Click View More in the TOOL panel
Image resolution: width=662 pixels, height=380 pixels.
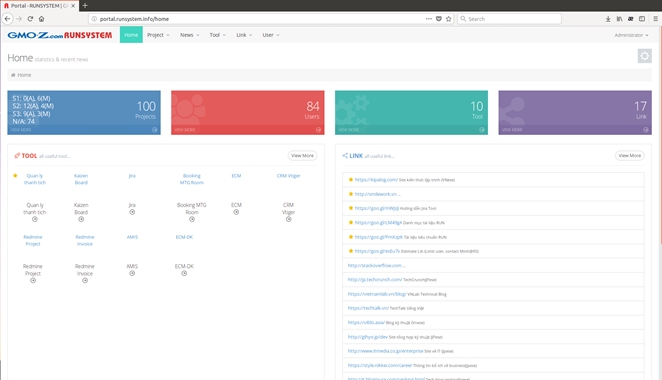point(302,155)
